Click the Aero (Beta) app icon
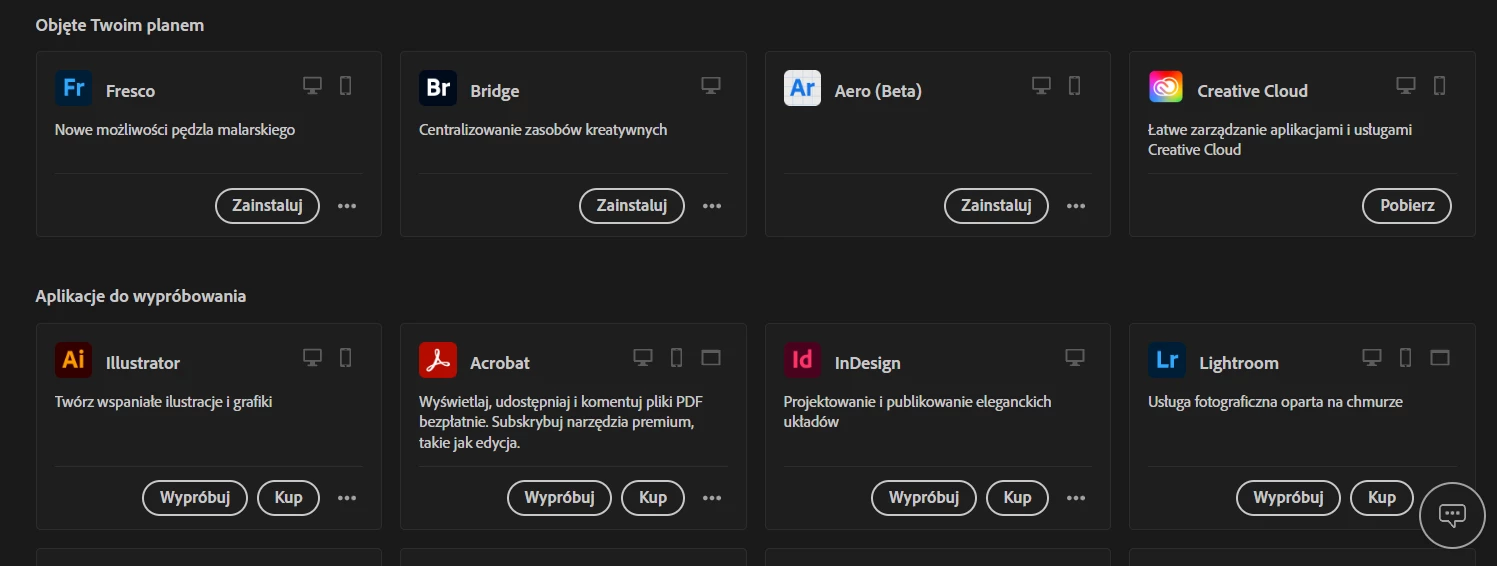1497x566 pixels. point(803,88)
